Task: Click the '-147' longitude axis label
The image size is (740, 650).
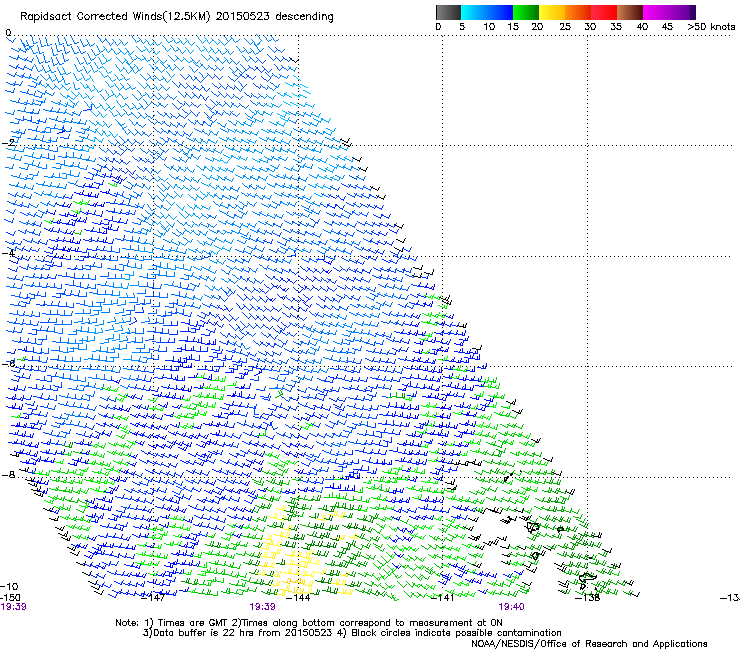Action: [153, 598]
